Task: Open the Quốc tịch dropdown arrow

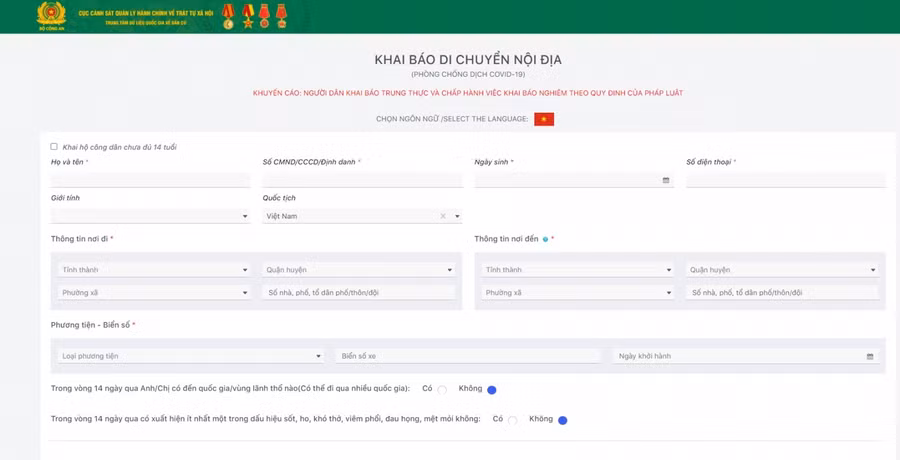Action: [457, 217]
